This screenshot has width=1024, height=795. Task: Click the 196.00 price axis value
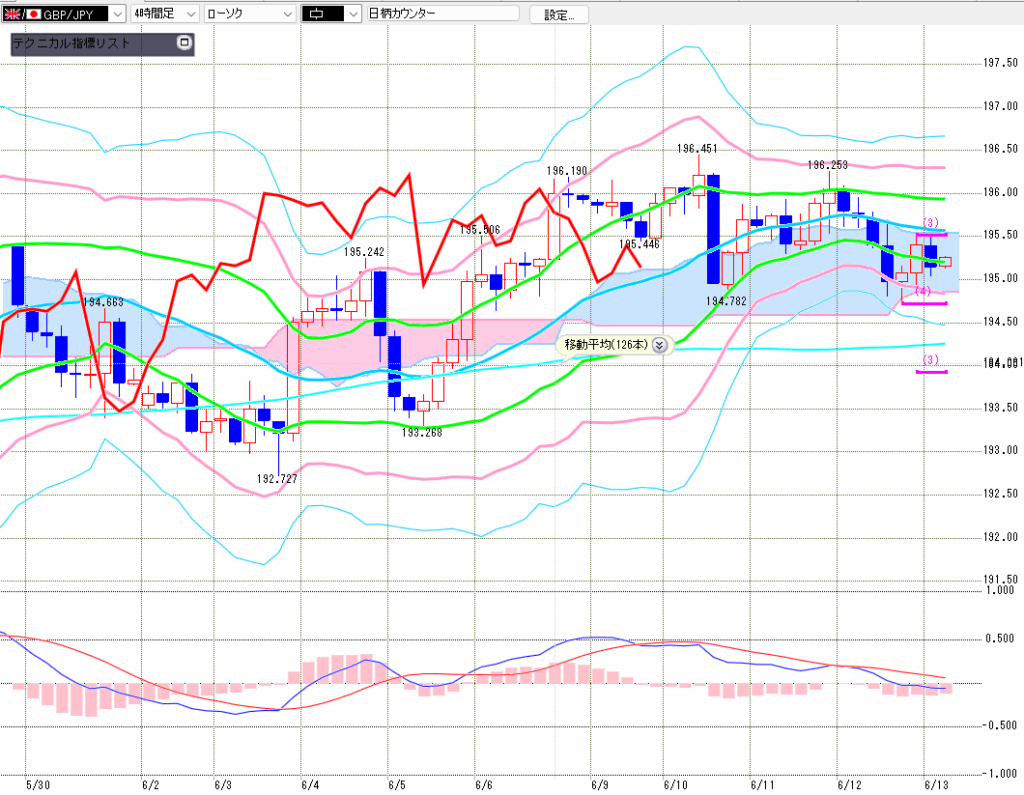[1000, 192]
